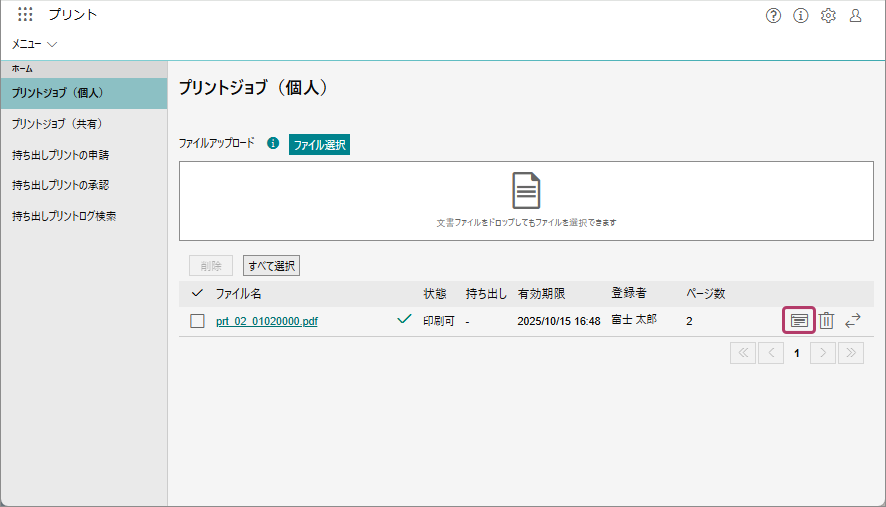Click the 印刷可 status cell

[x=439, y=321]
